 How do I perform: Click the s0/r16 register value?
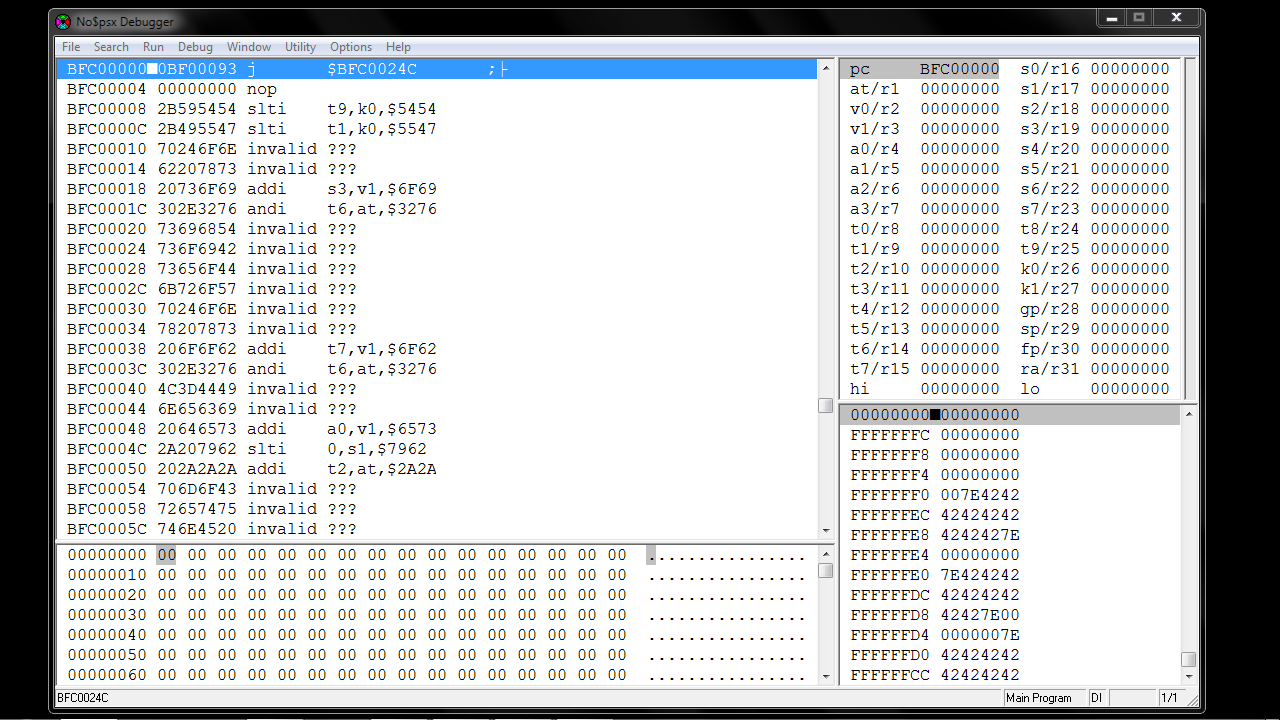pyautogui.click(x=1130, y=69)
